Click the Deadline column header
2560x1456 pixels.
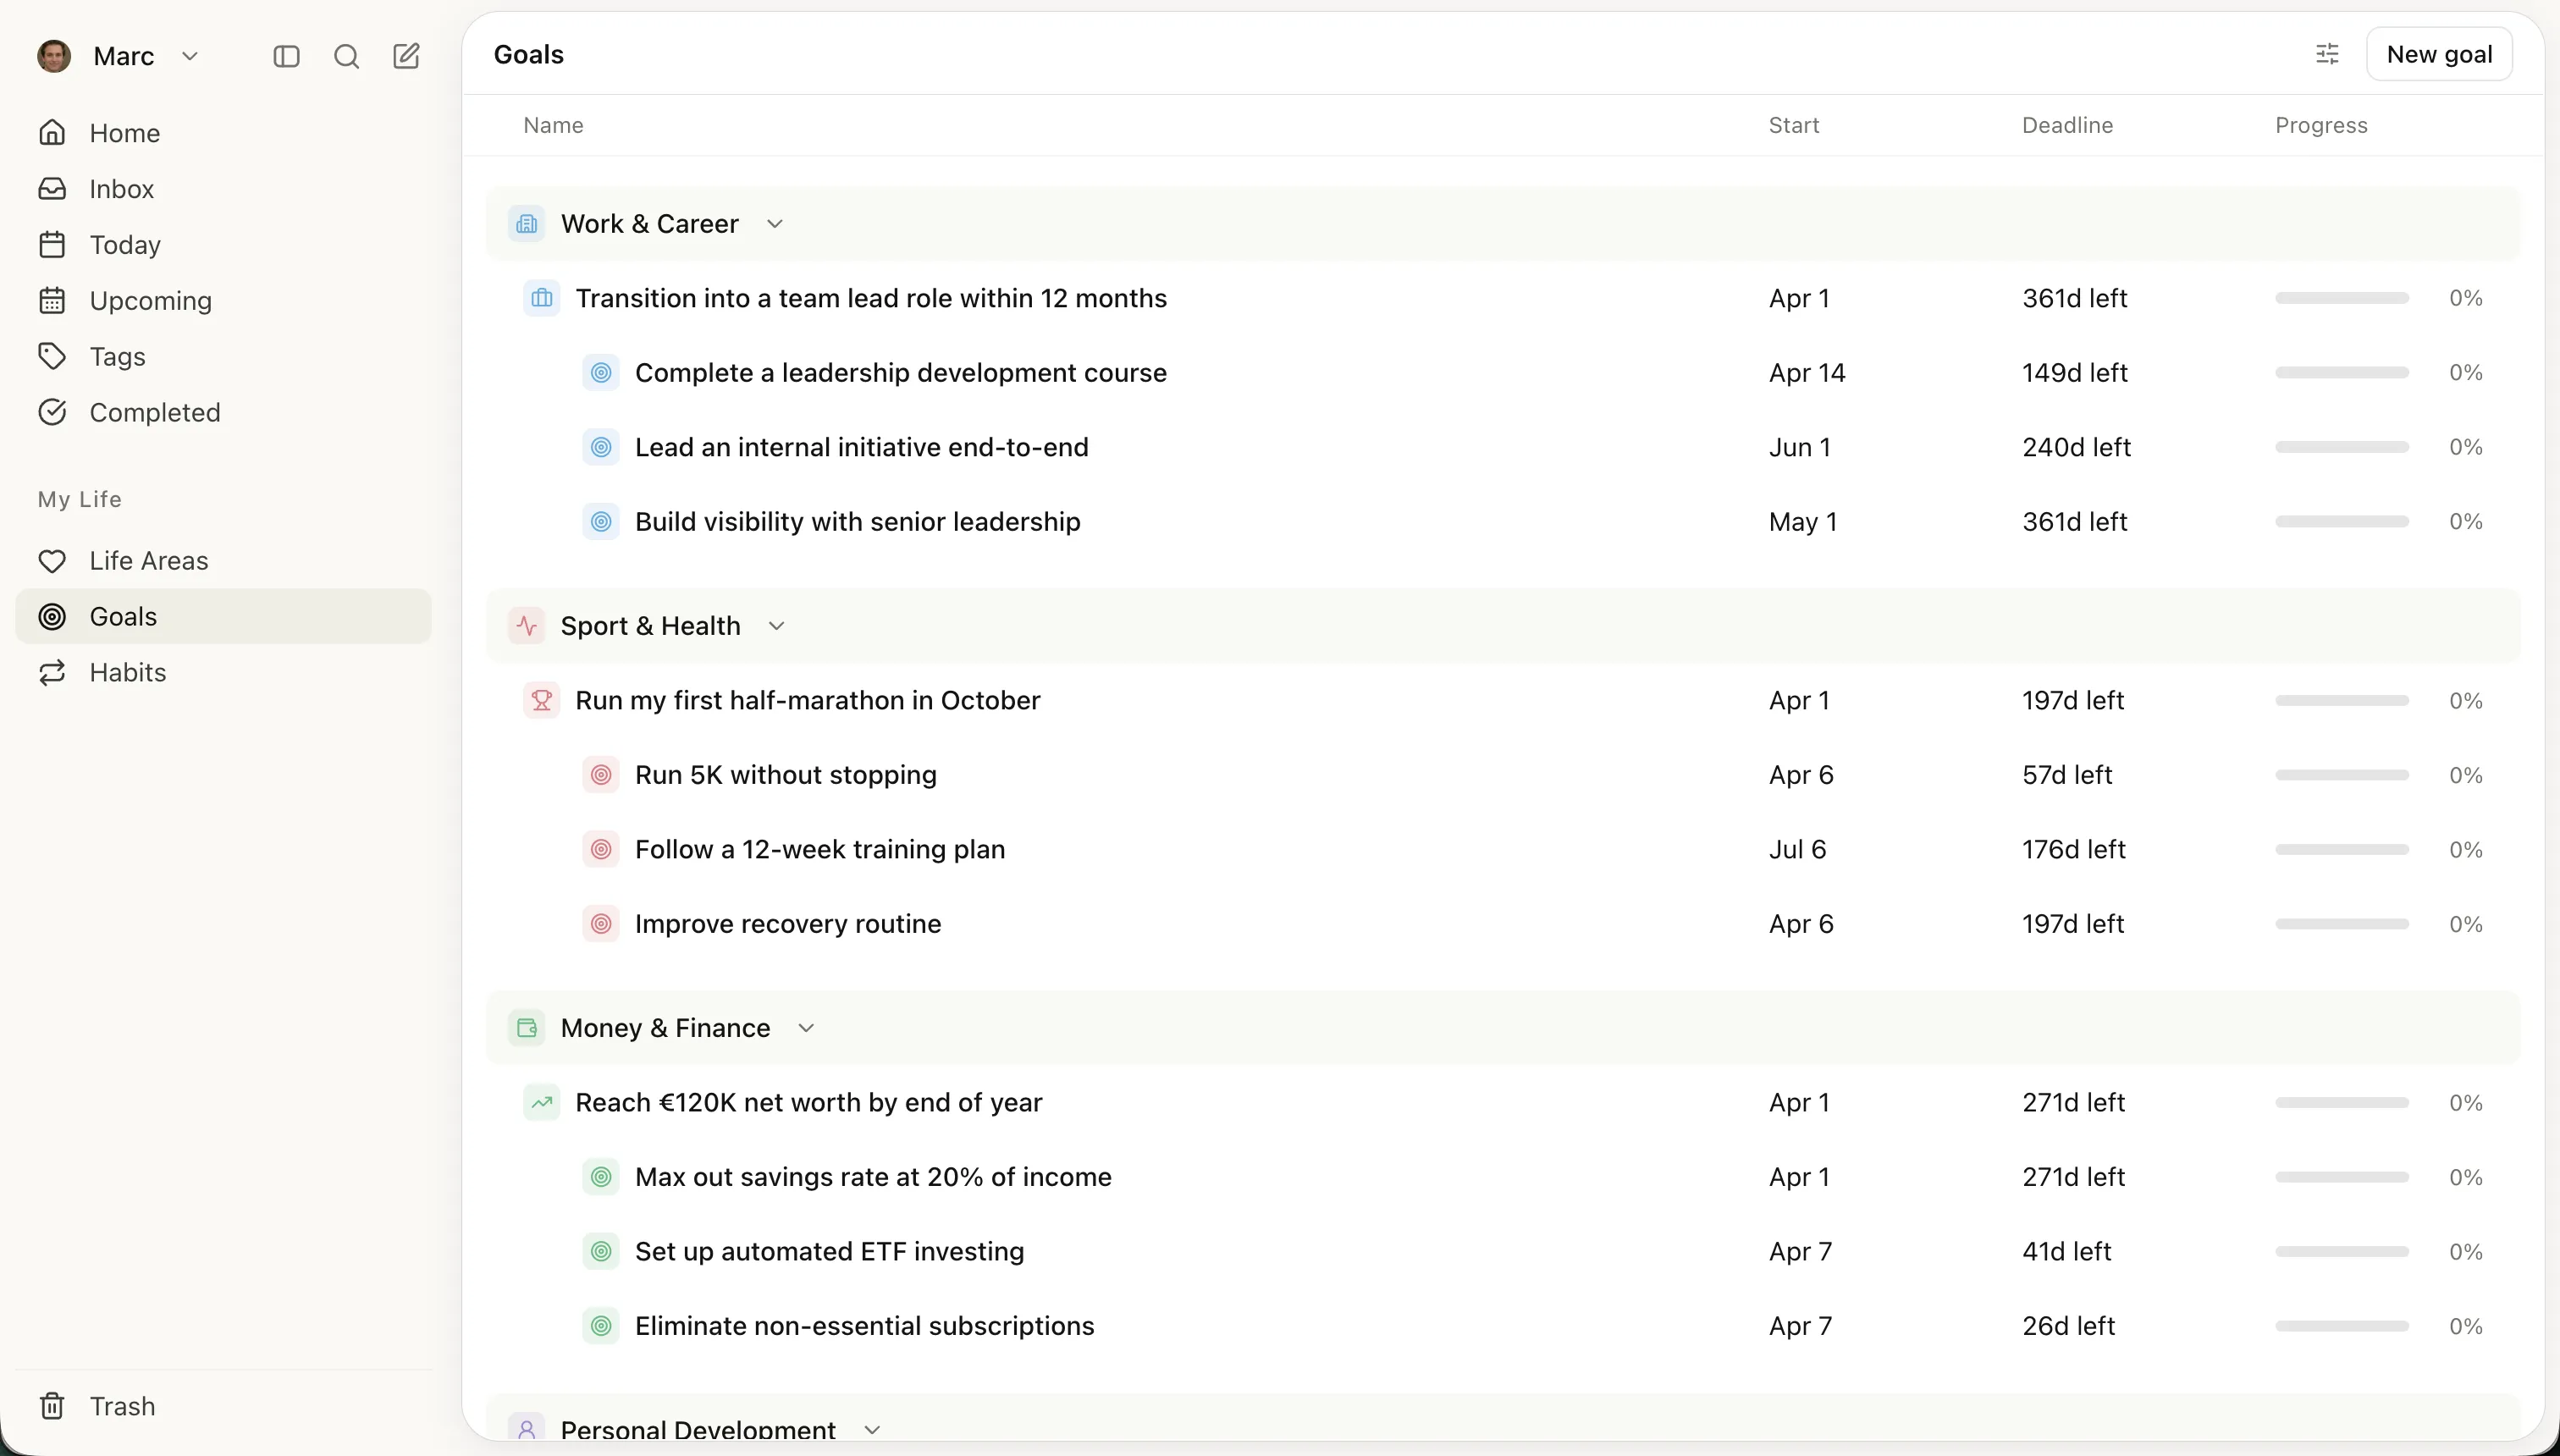(x=2067, y=125)
